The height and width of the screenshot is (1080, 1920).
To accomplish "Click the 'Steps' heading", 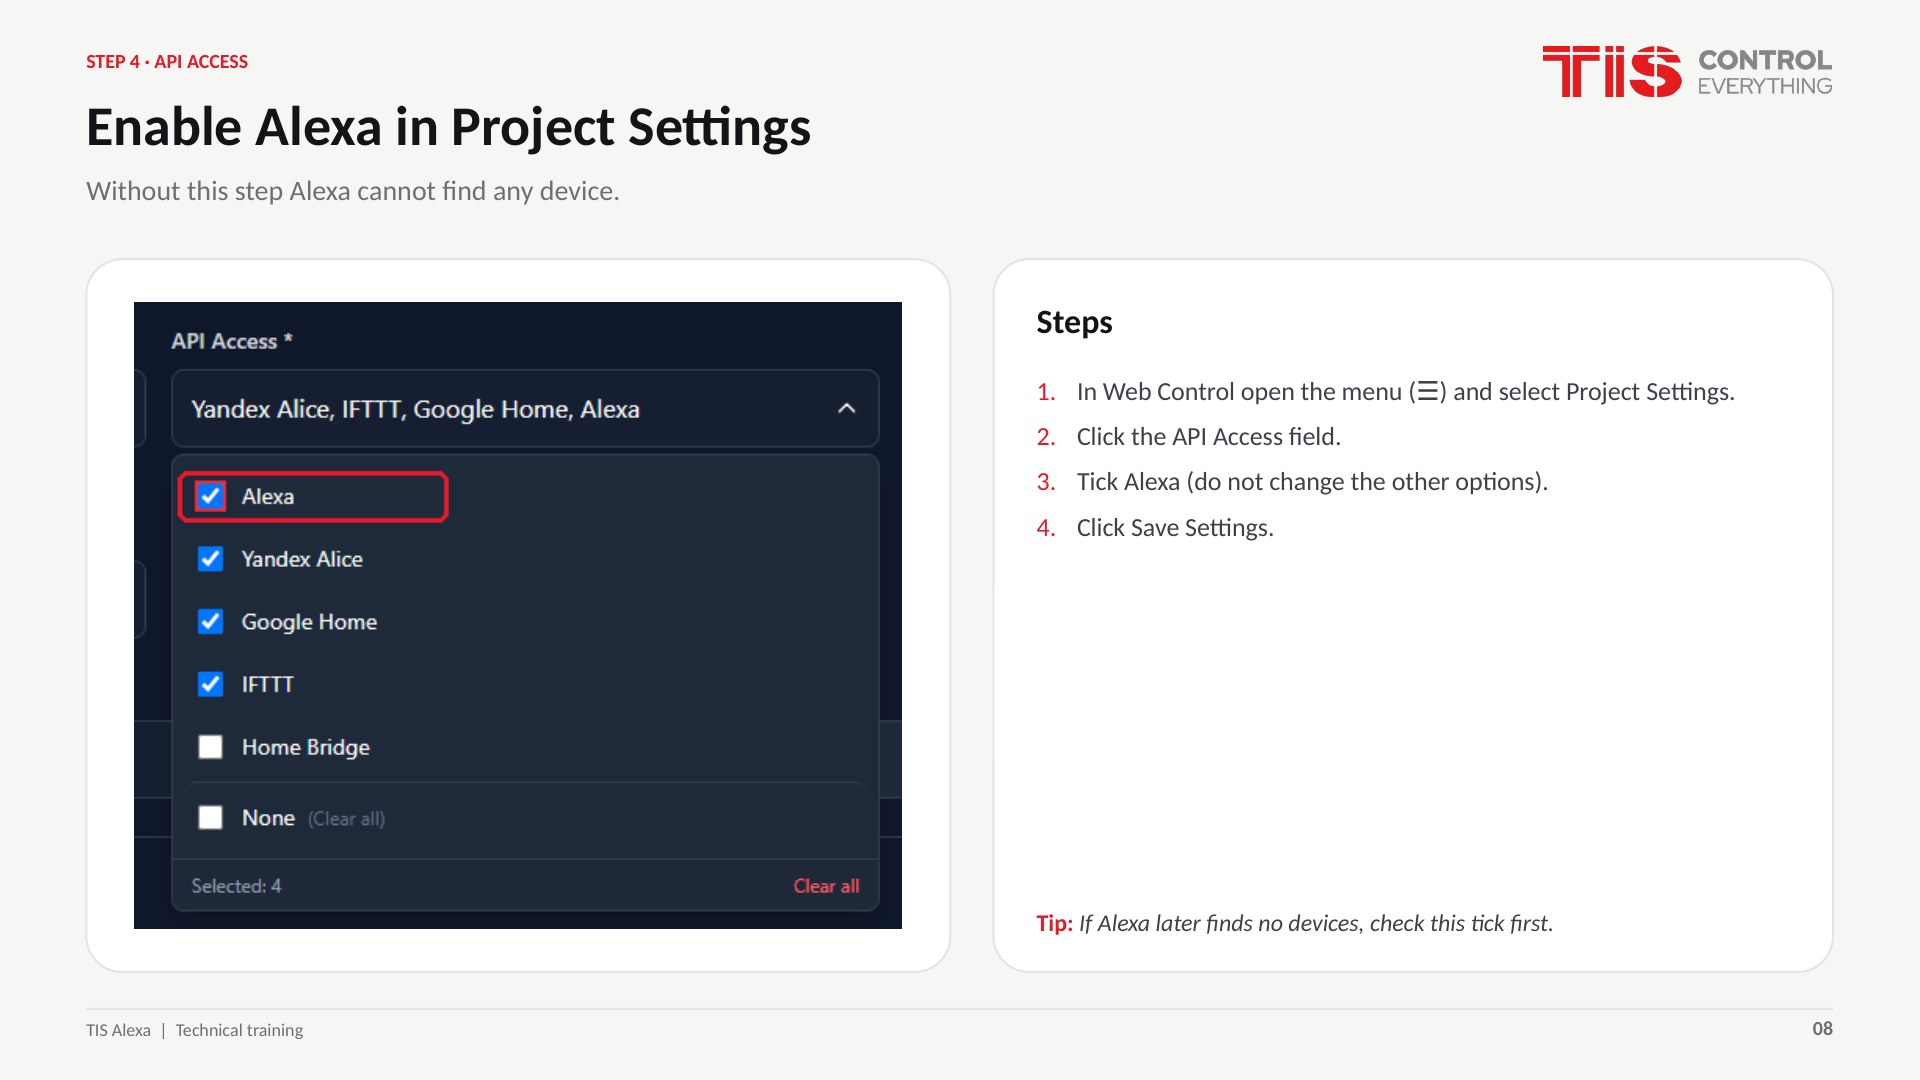I will (x=1074, y=322).
